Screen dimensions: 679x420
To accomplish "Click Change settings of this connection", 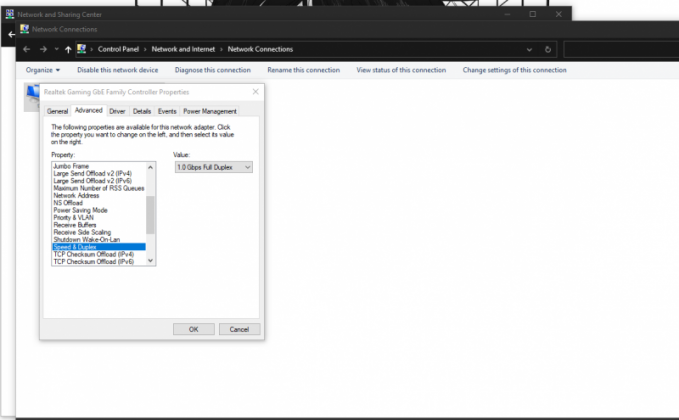I will (514, 70).
